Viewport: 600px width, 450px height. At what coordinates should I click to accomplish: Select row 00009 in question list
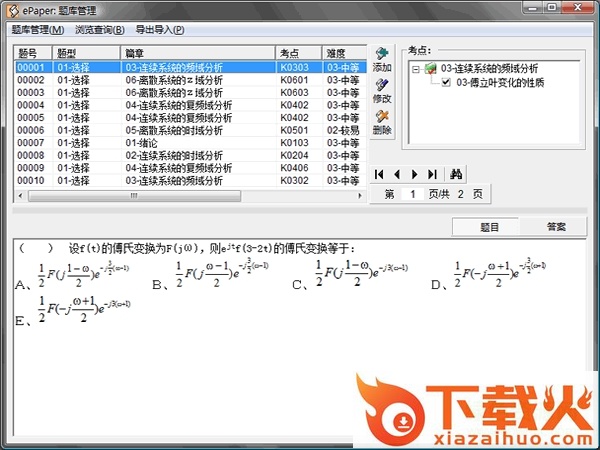coord(190,168)
